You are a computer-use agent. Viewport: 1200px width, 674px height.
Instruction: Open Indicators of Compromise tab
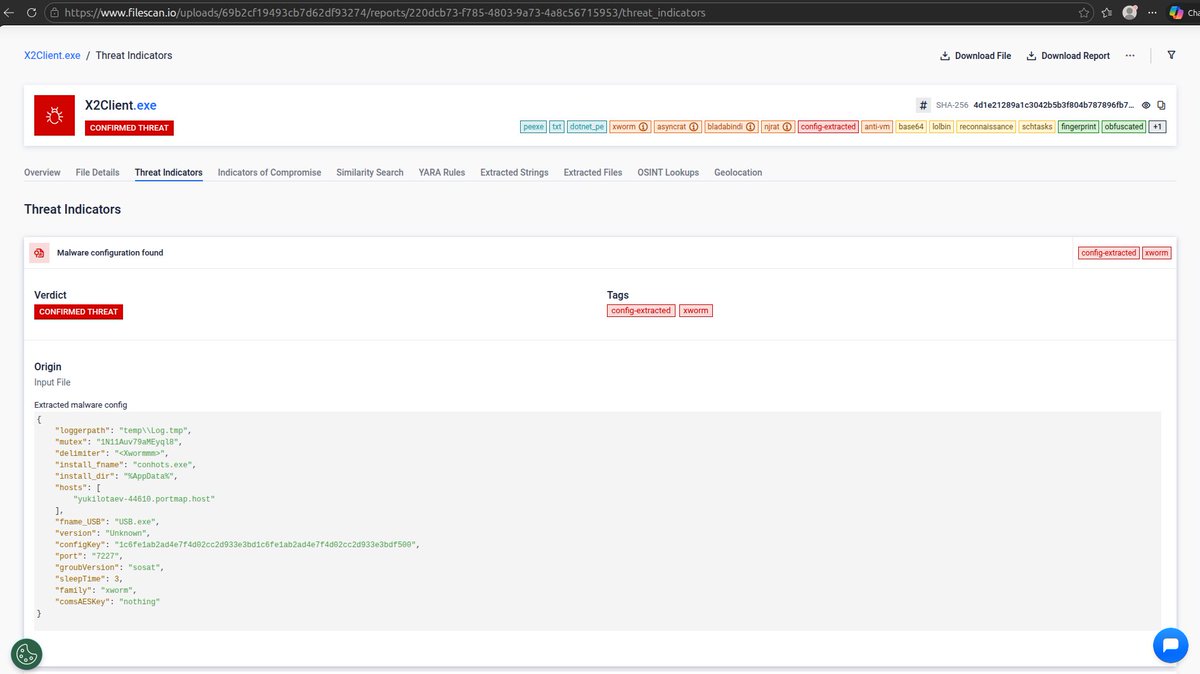(x=269, y=172)
